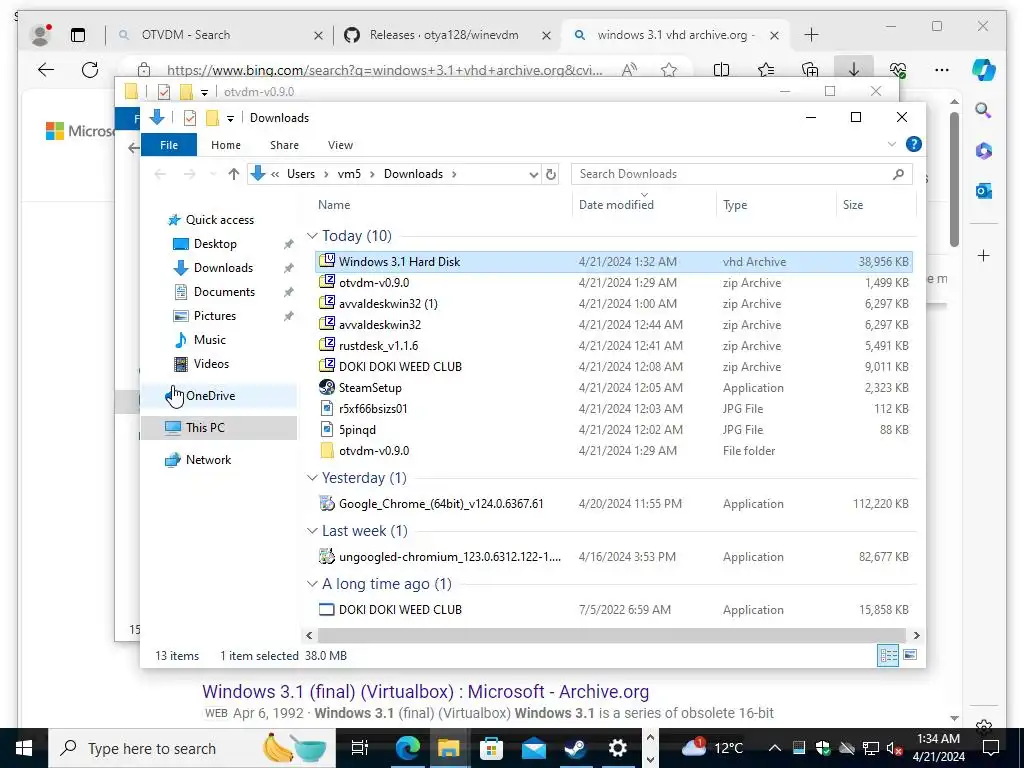Open Edge settings and more menu

click(942, 69)
